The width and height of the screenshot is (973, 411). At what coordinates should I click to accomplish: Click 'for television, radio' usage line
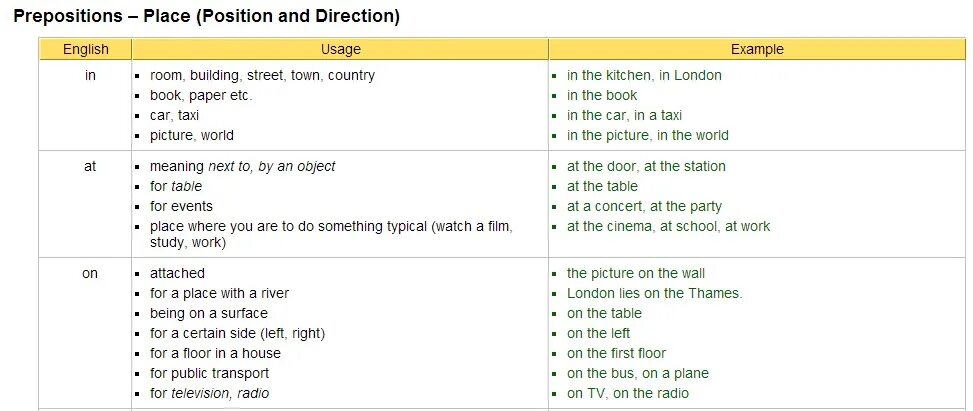pos(209,393)
